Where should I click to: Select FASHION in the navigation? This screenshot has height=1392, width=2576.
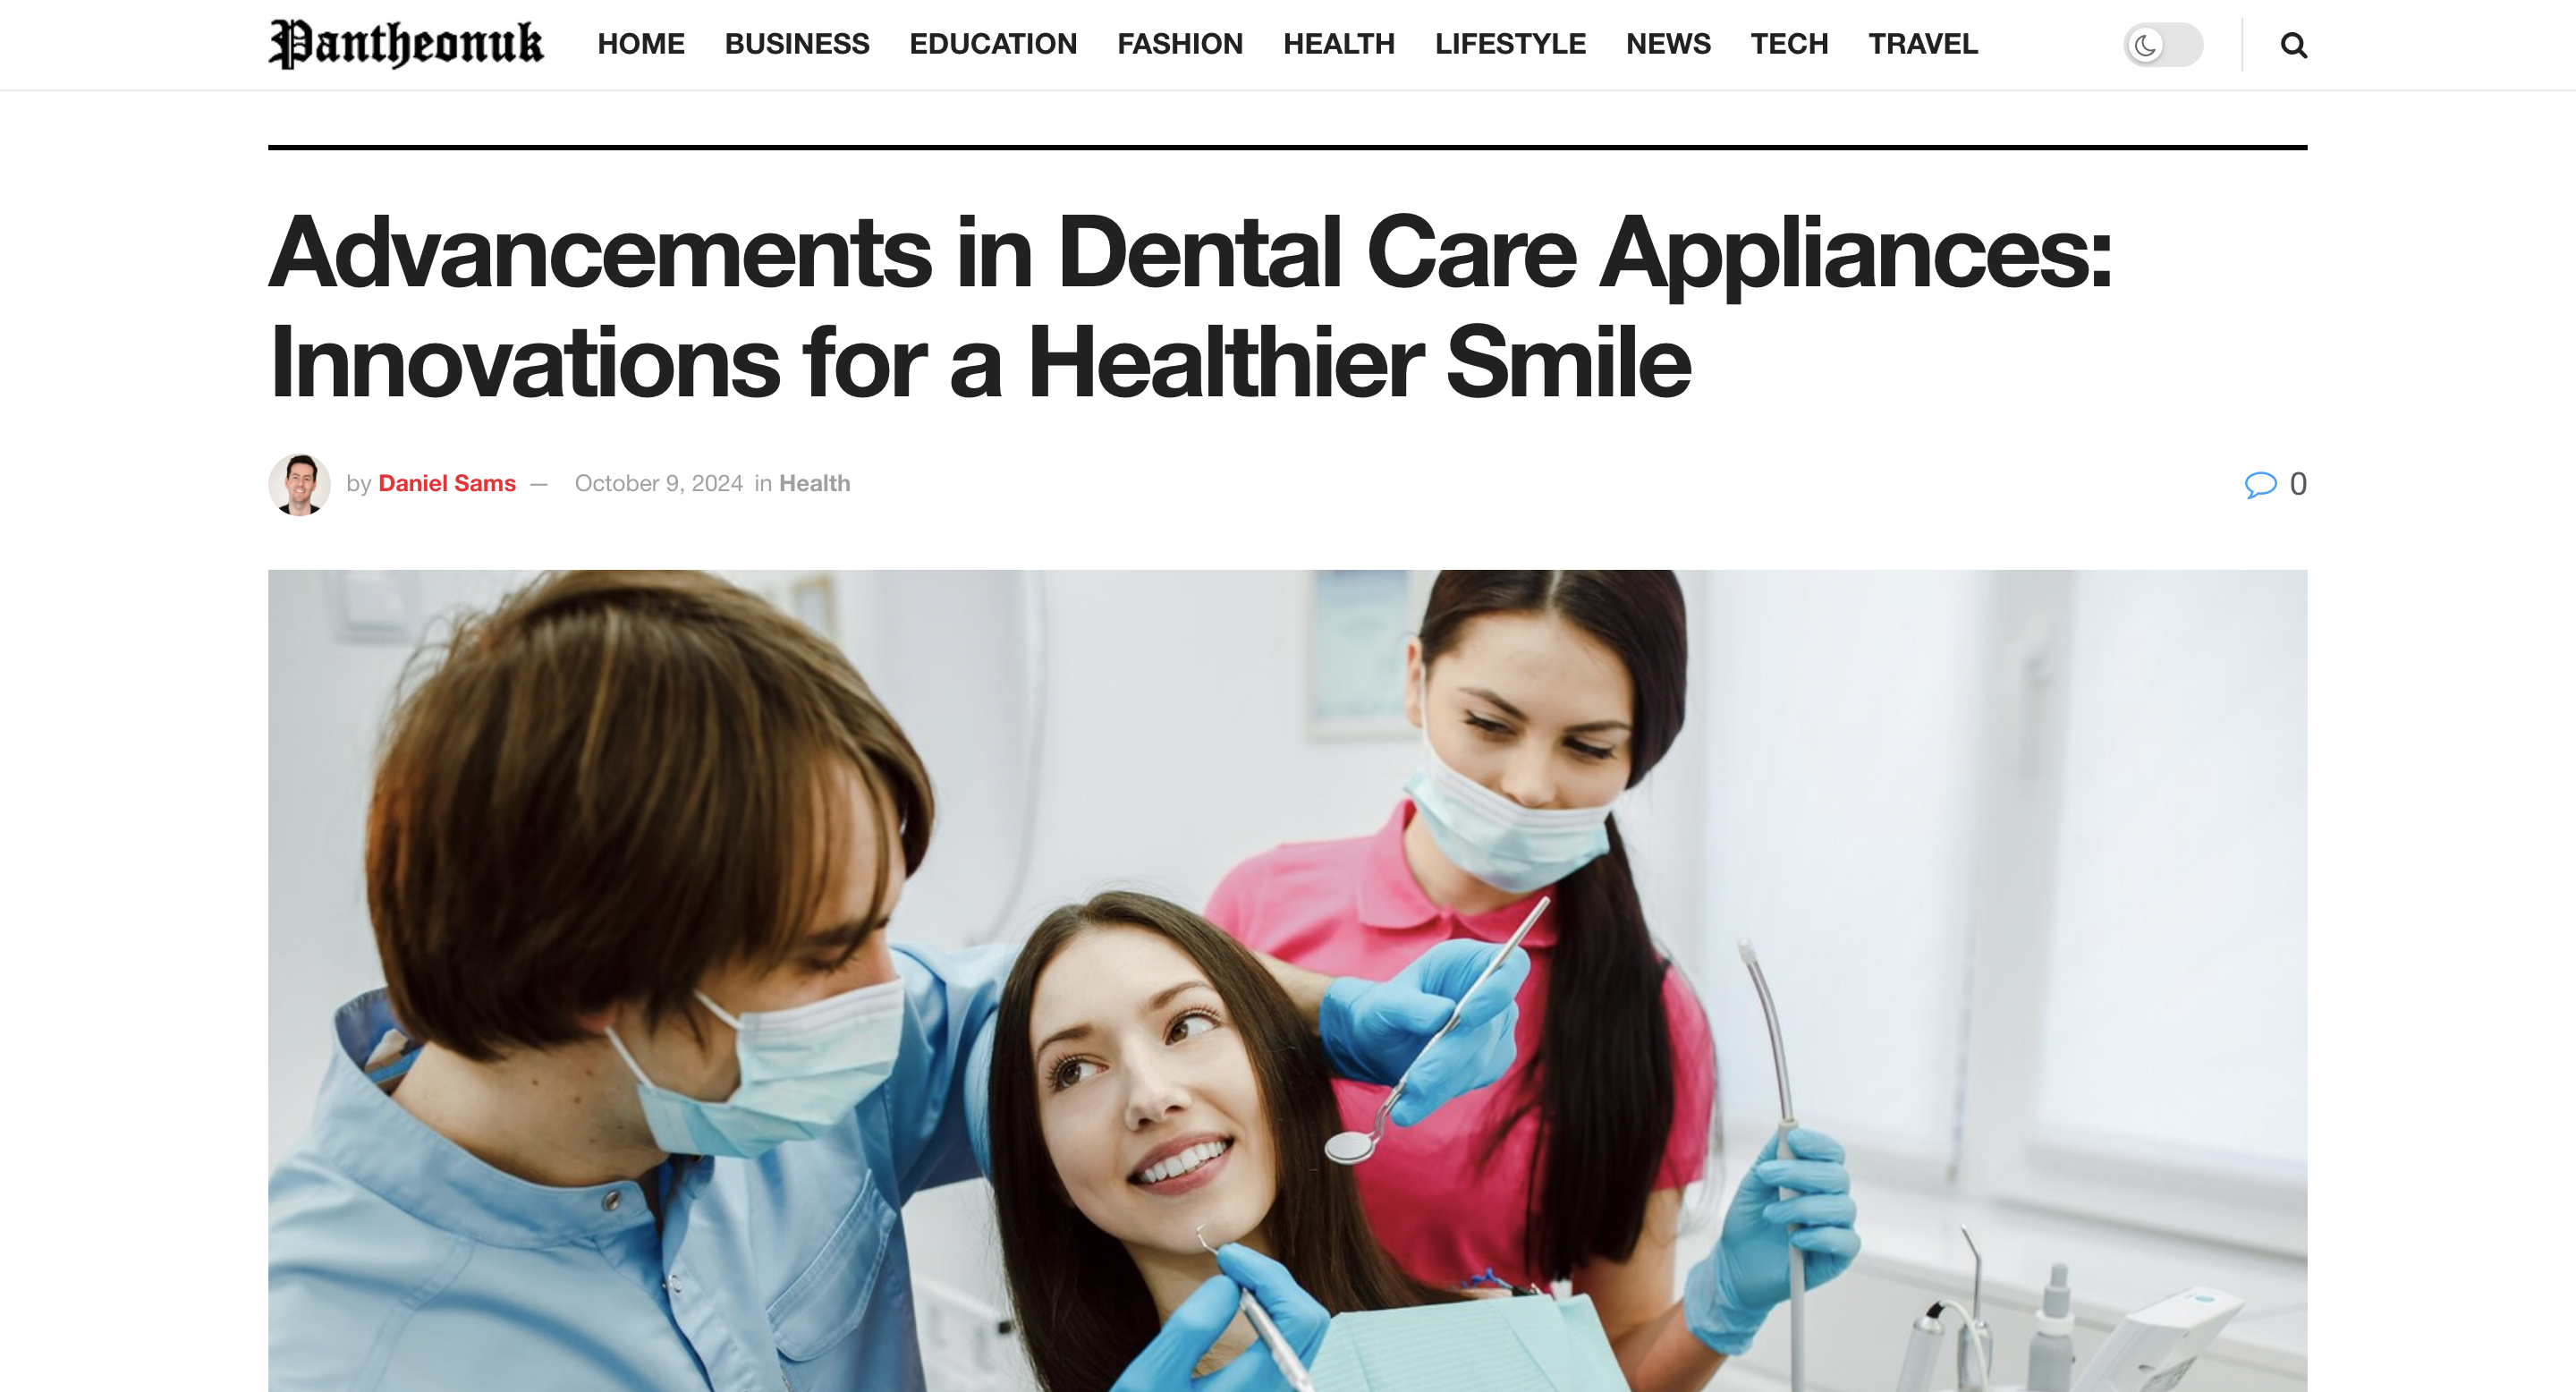(1180, 44)
